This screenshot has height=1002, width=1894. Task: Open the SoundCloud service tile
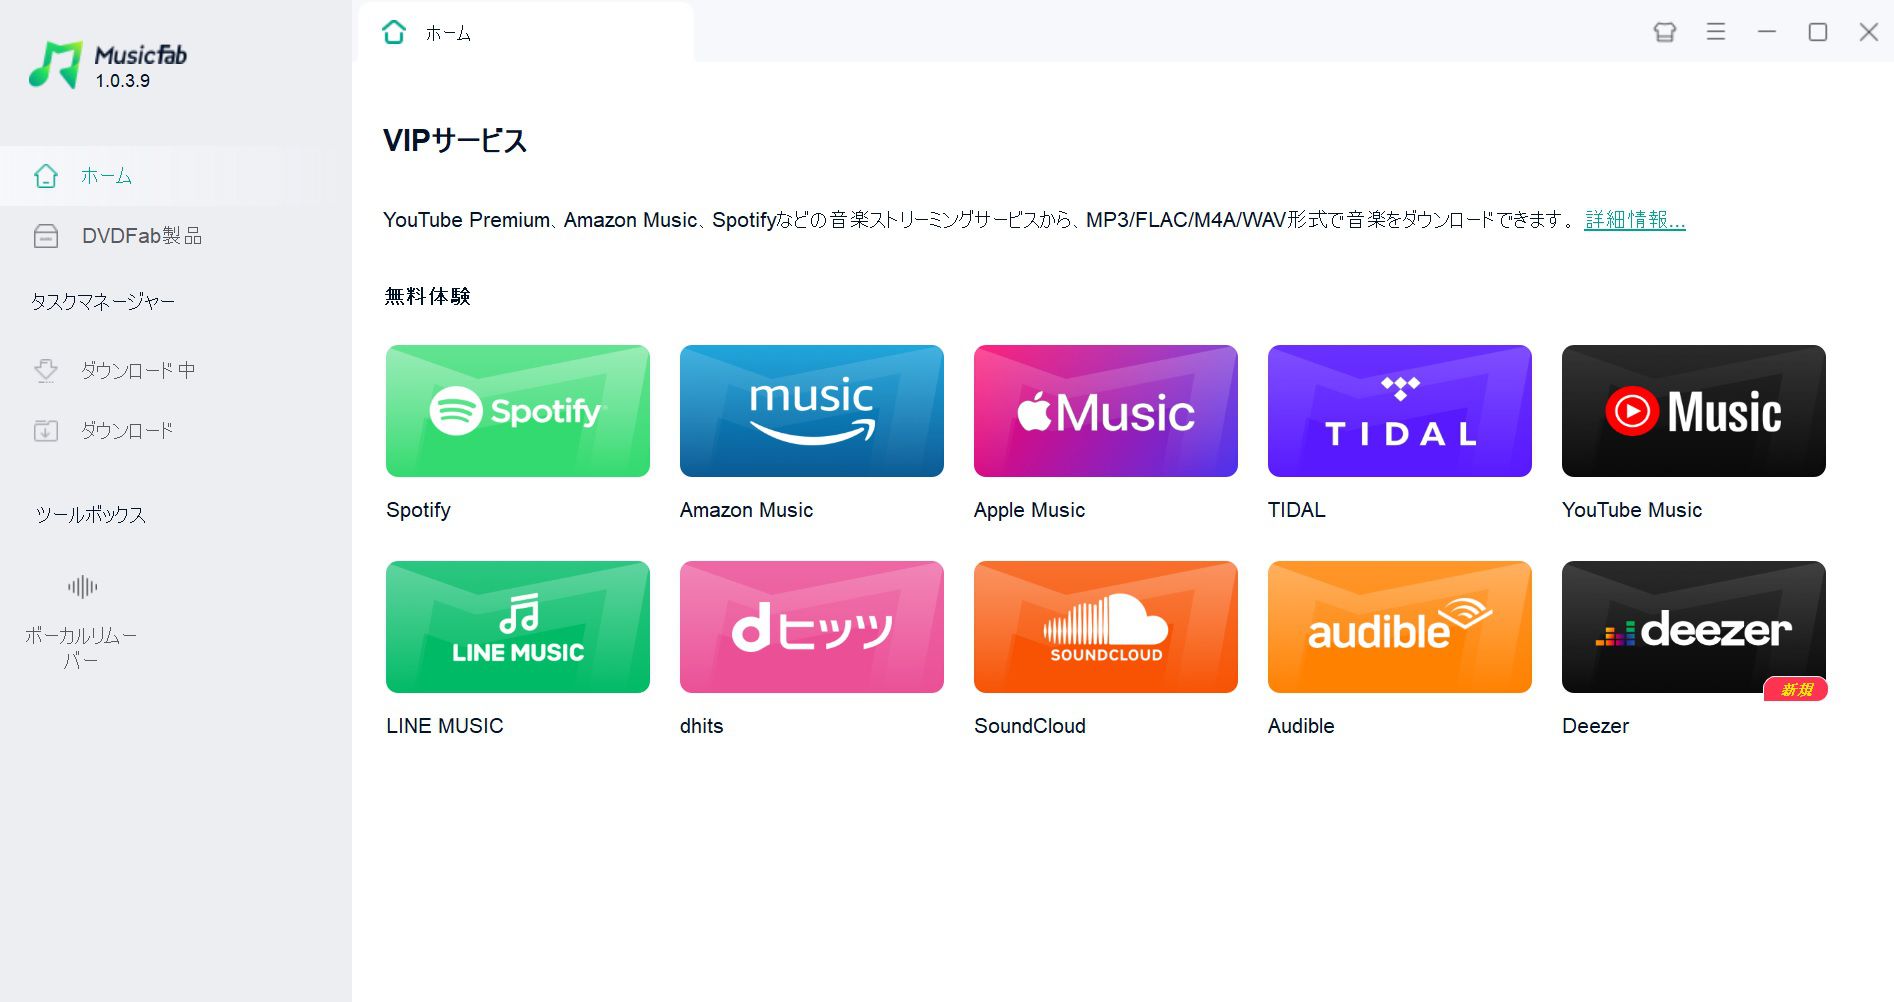pyautogui.click(x=1106, y=627)
